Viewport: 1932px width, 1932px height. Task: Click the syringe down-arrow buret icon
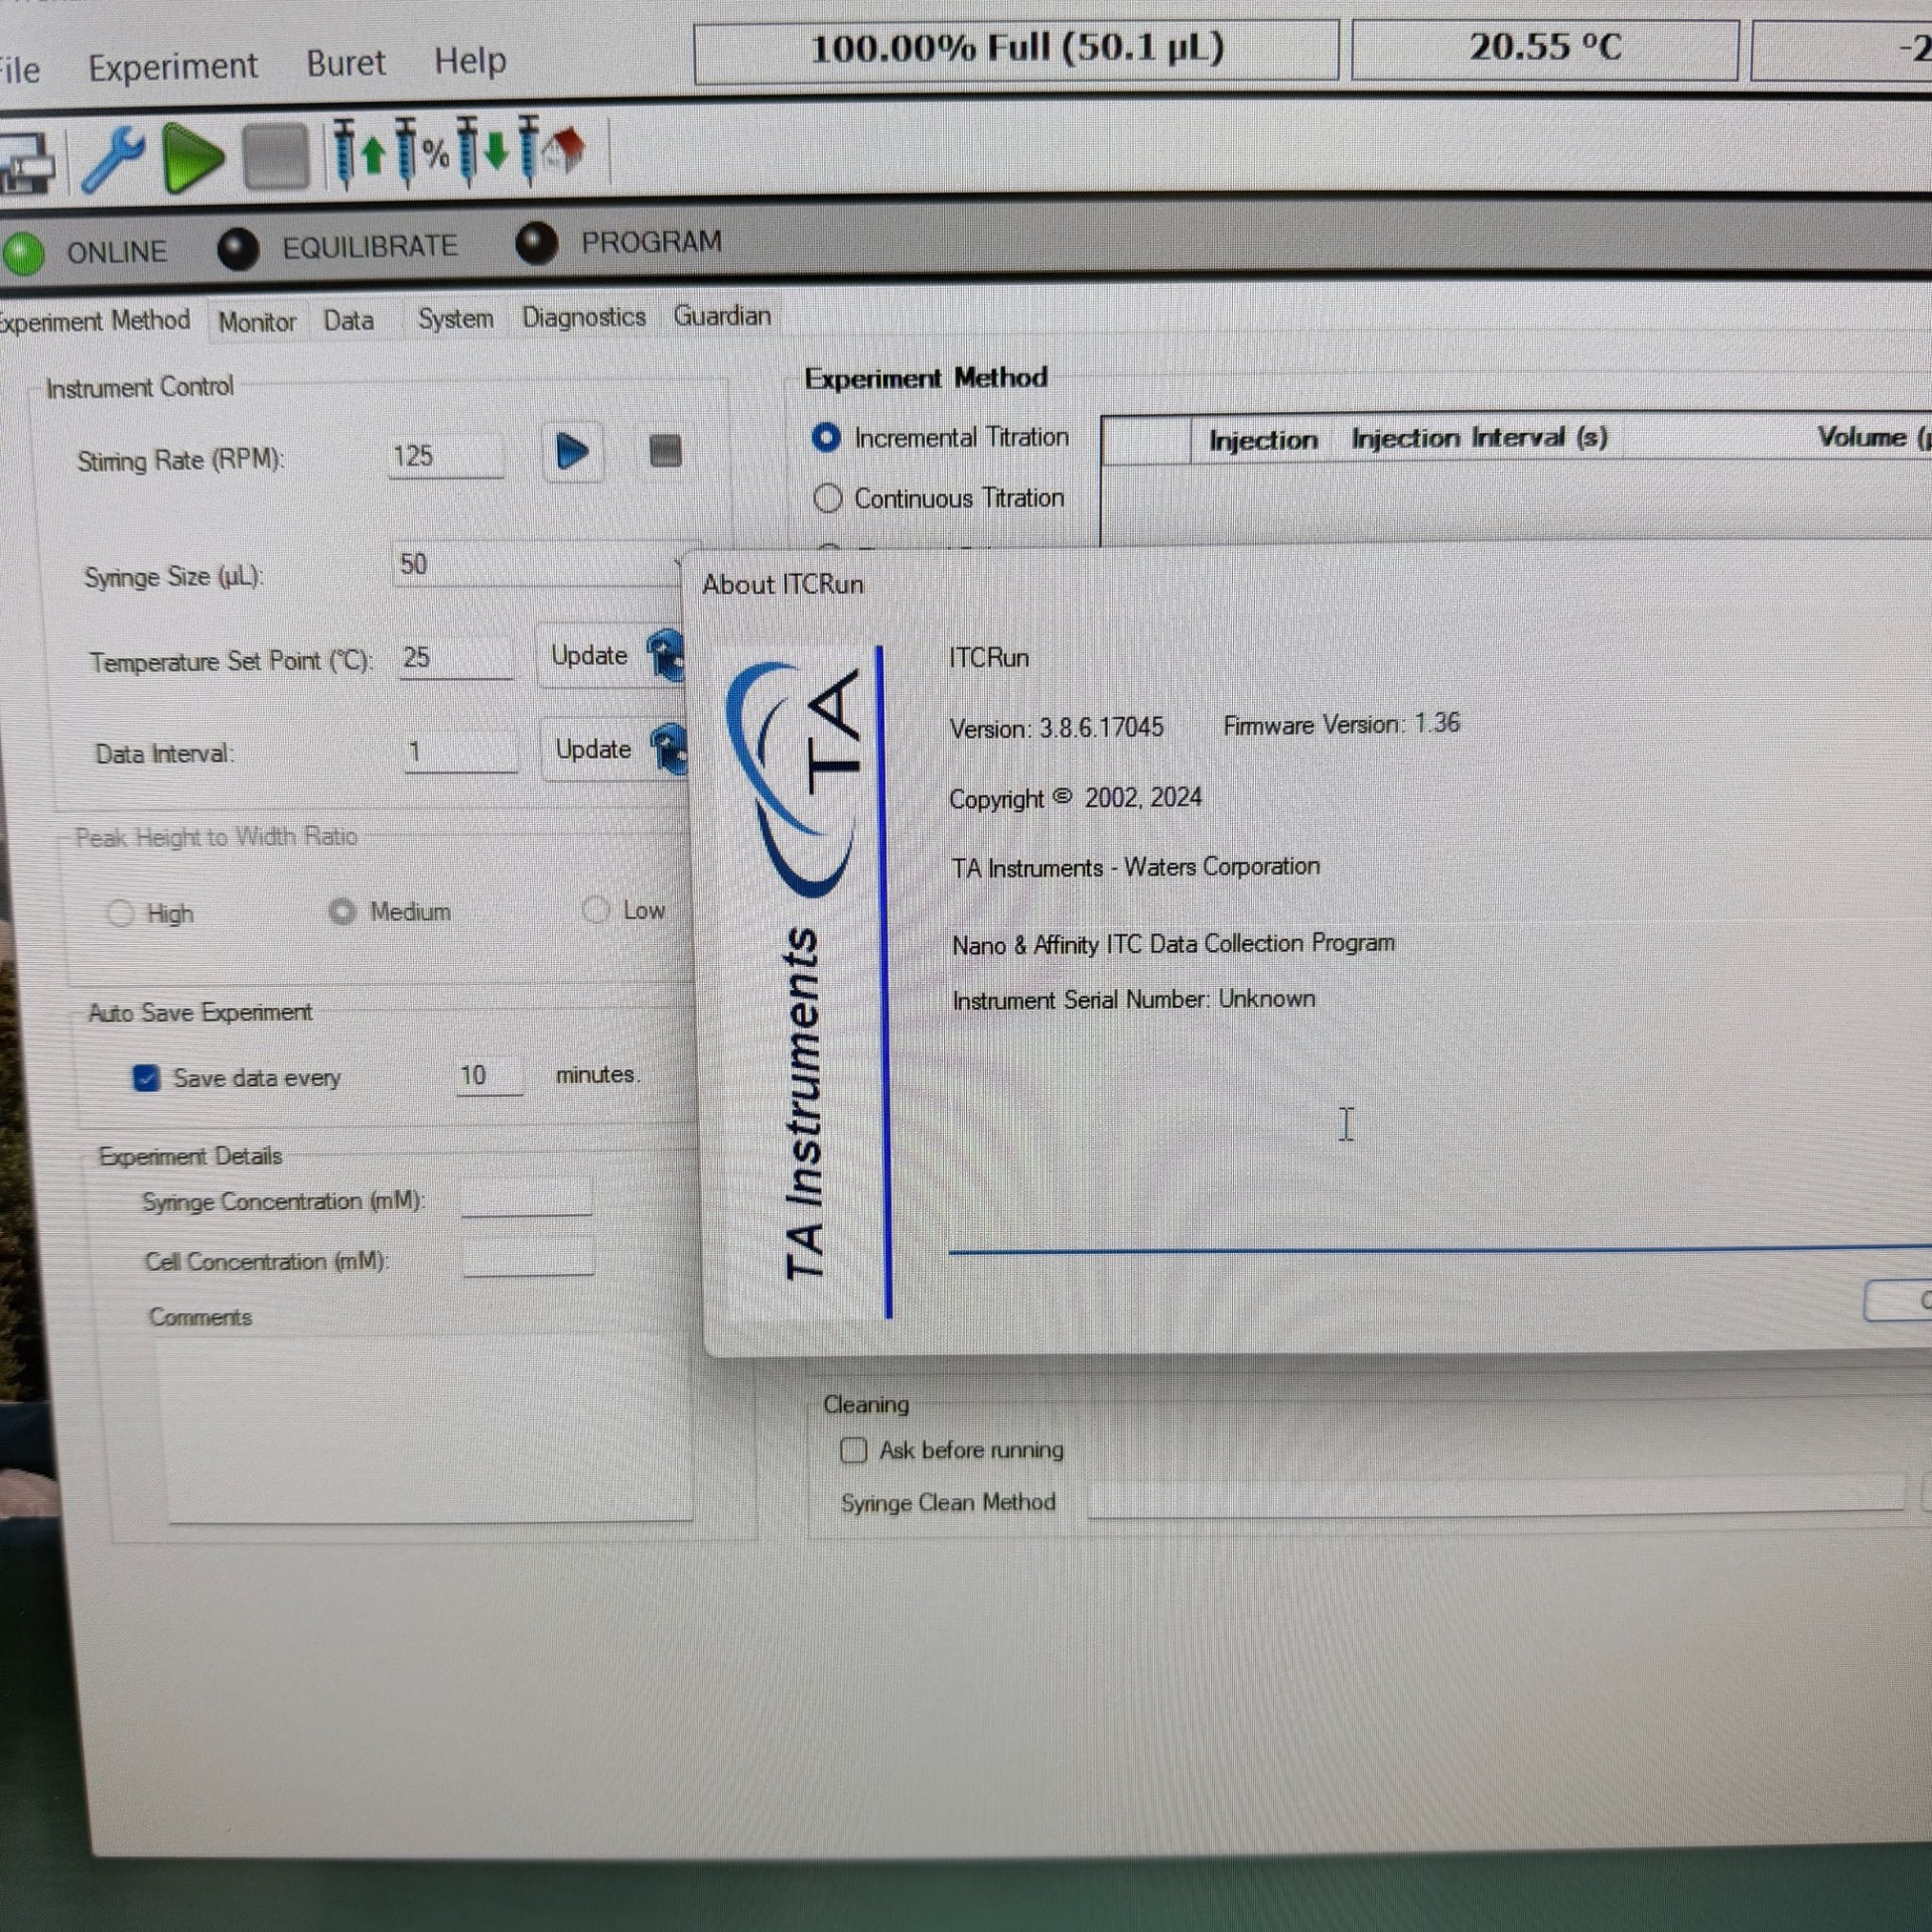[x=482, y=151]
